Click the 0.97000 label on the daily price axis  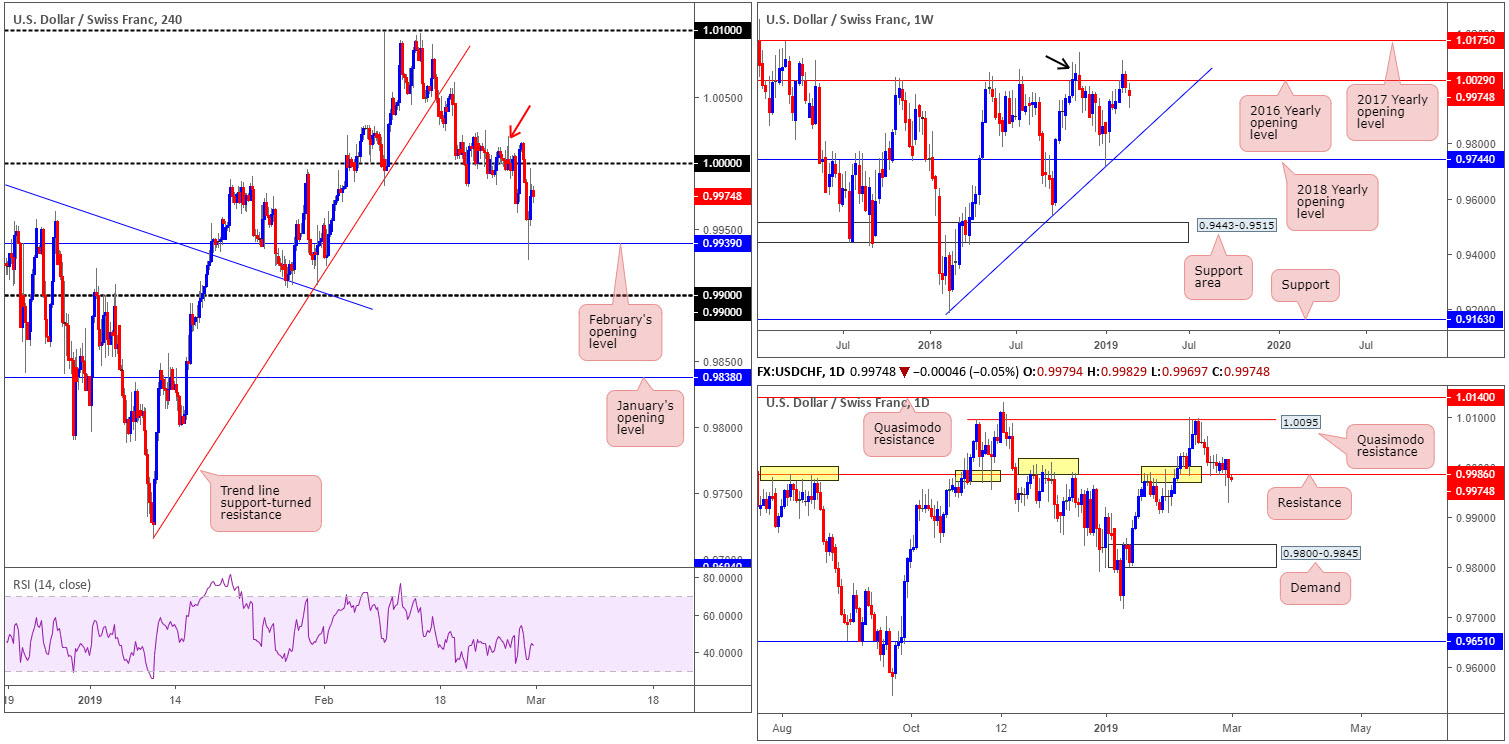coord(1476,618)
